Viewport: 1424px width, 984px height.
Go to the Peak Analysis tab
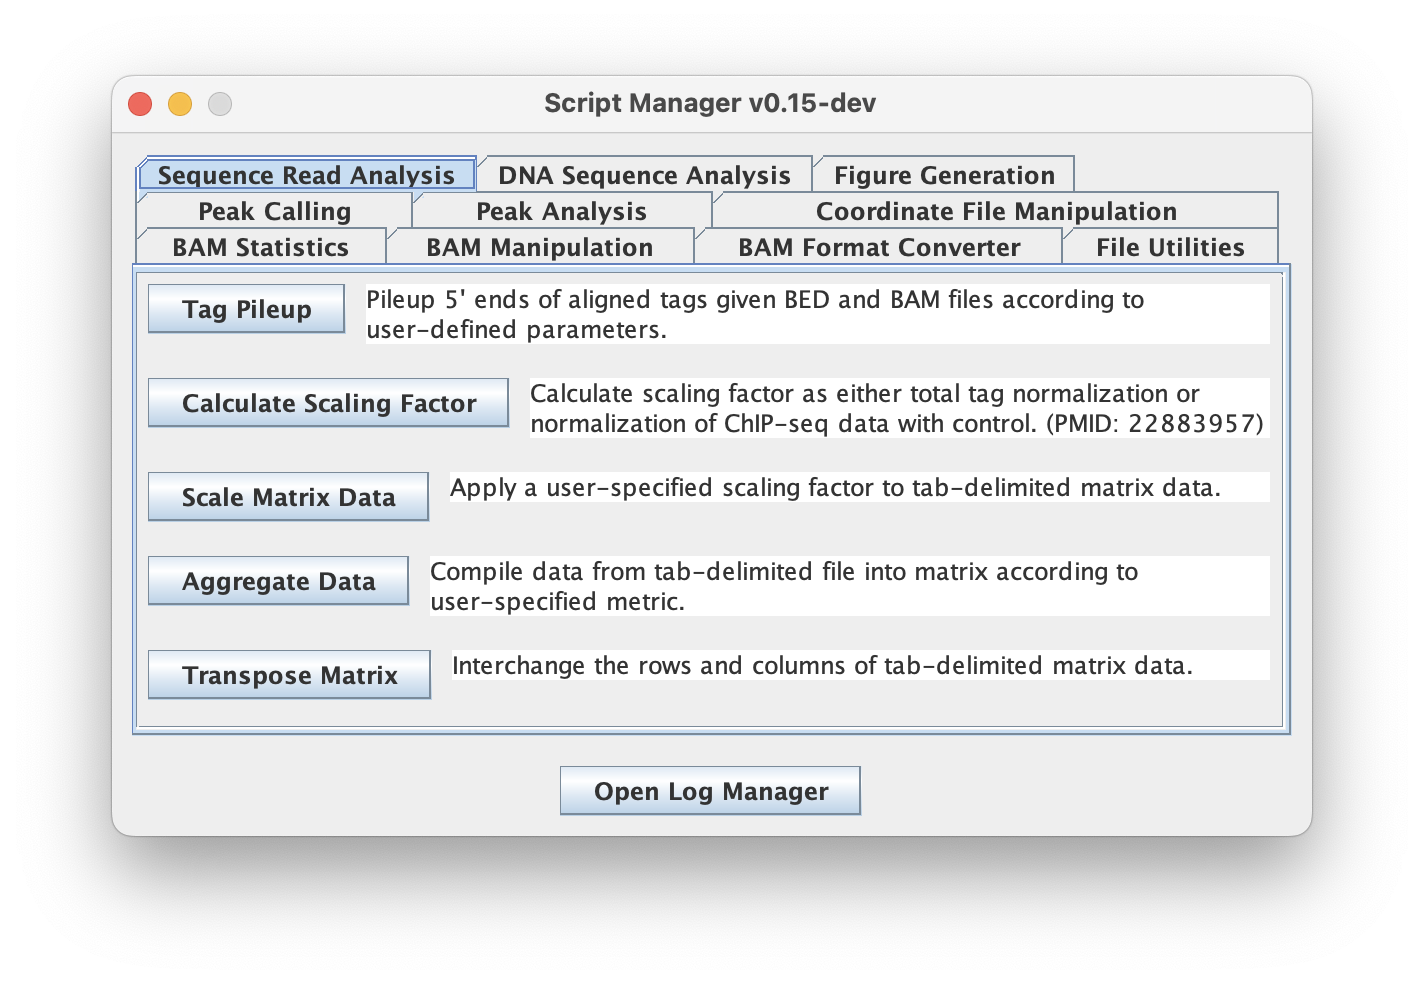[x=561, y=211]
